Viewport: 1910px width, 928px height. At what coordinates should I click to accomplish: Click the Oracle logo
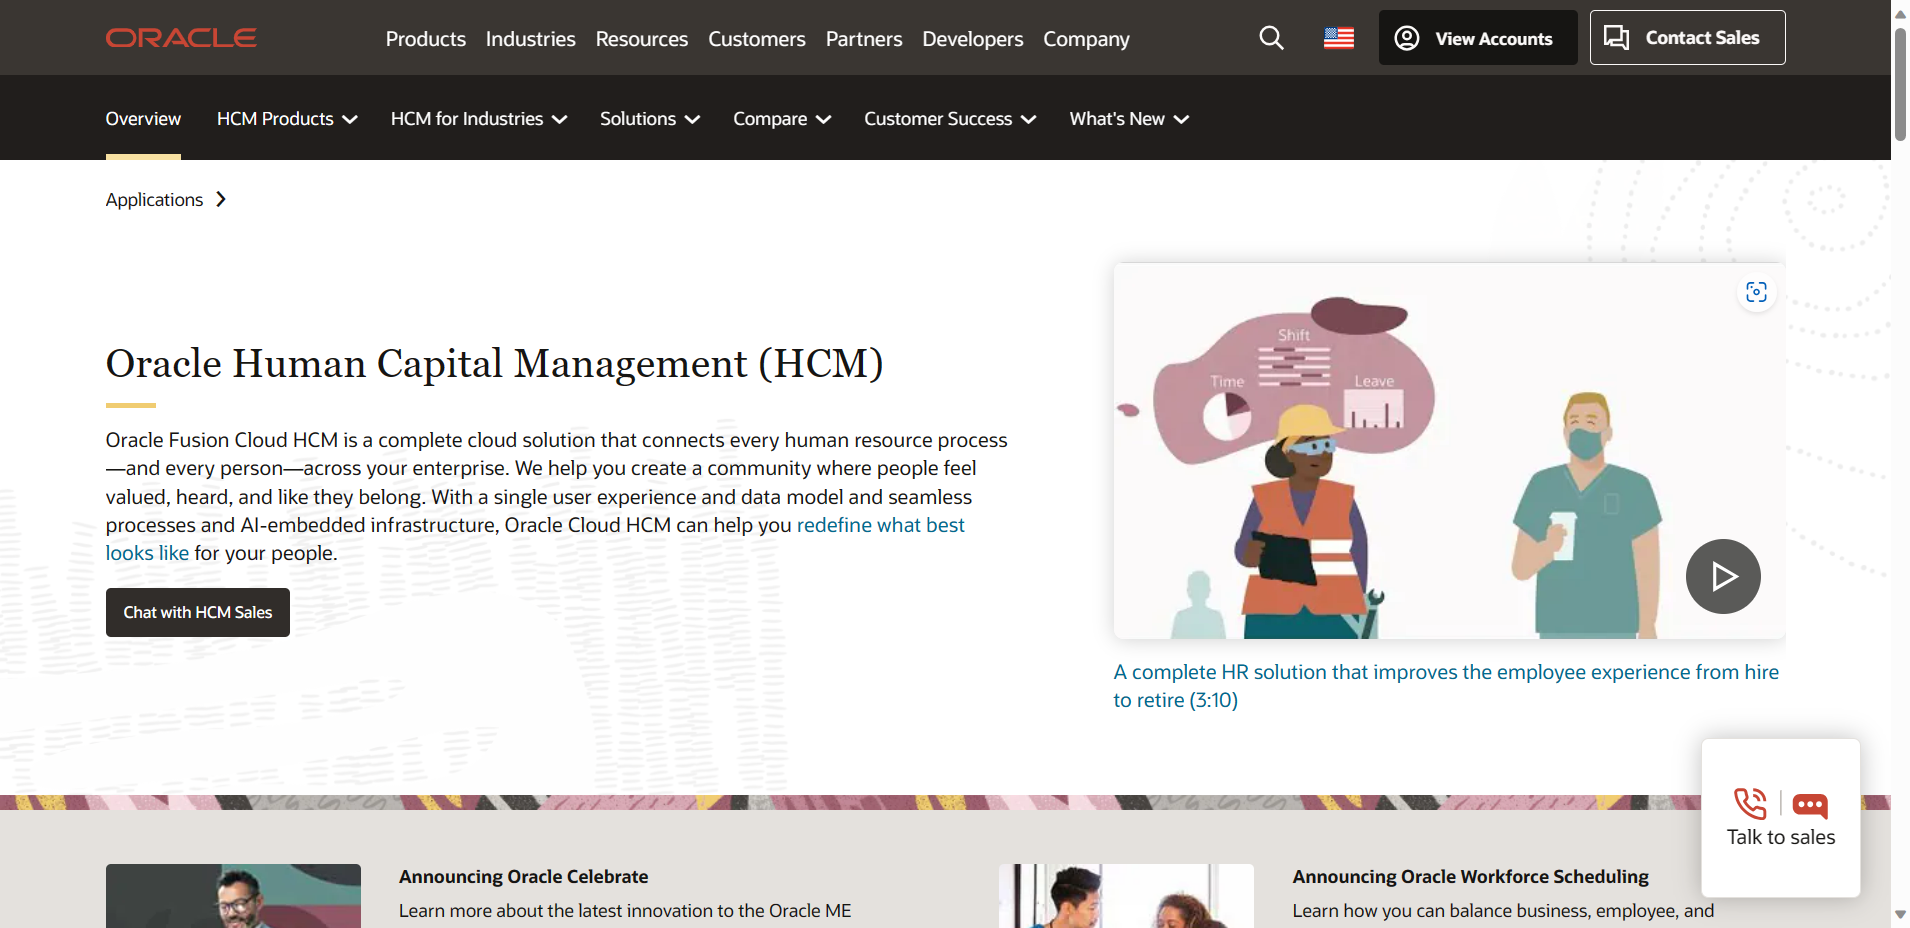[x=181, y=38]
